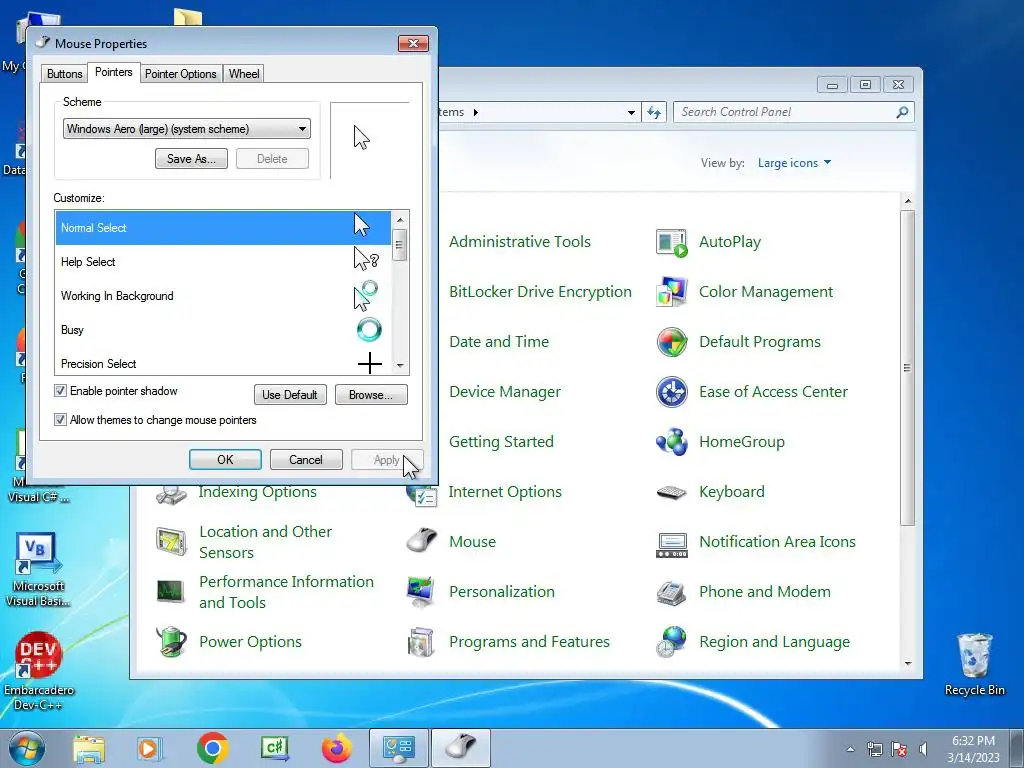Open the Administrative Tools link
This screenshot has width=1024, height=768.
[520, 242]
